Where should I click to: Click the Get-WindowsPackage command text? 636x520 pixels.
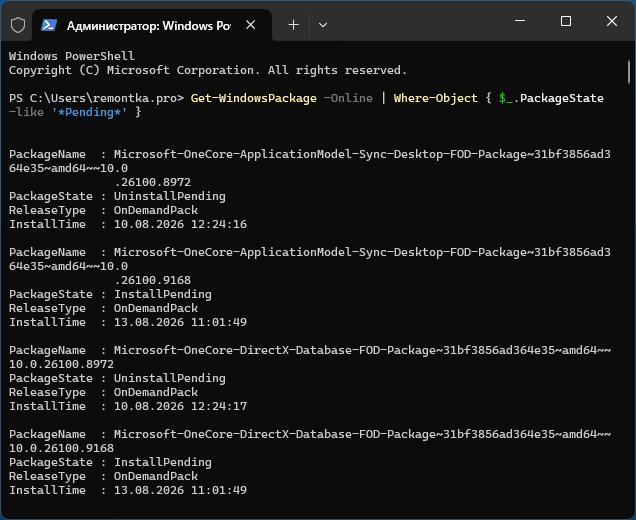(x=254, y=98)
